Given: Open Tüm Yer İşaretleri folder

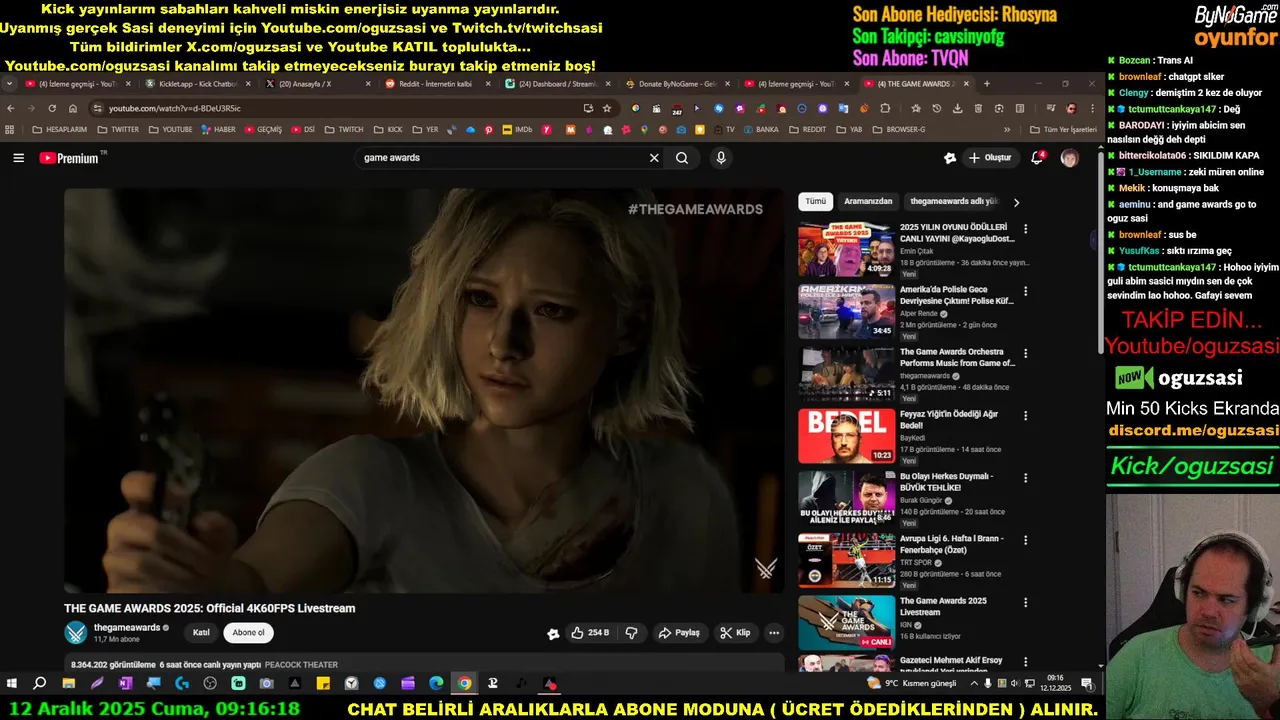Looking at the screenshot, I should pos(1063,129).
